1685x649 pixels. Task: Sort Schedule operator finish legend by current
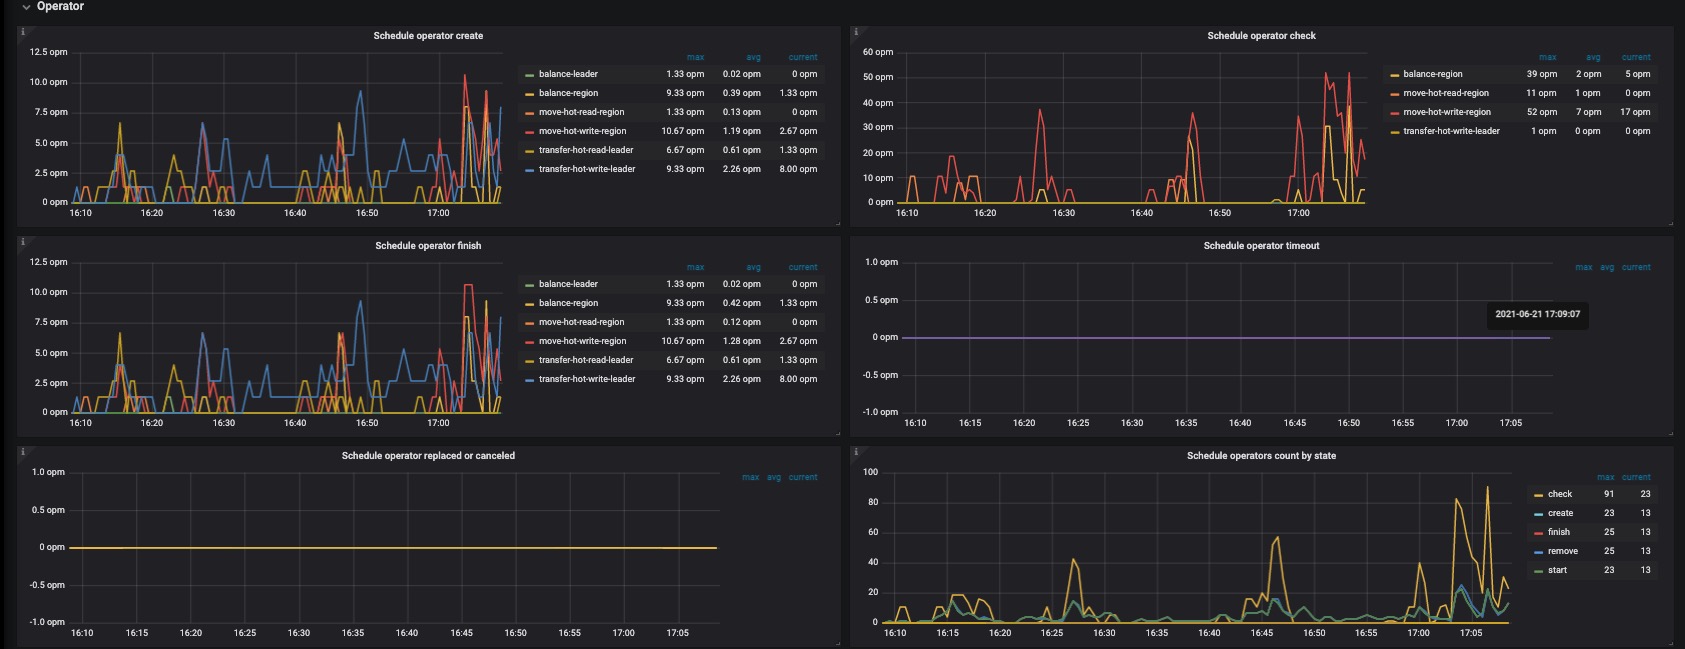(802, 267)
